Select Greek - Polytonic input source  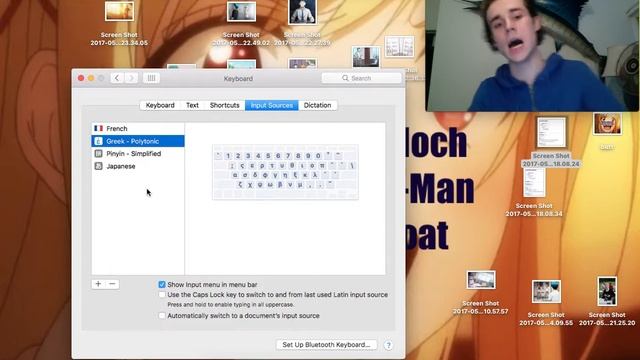point(138,141)
